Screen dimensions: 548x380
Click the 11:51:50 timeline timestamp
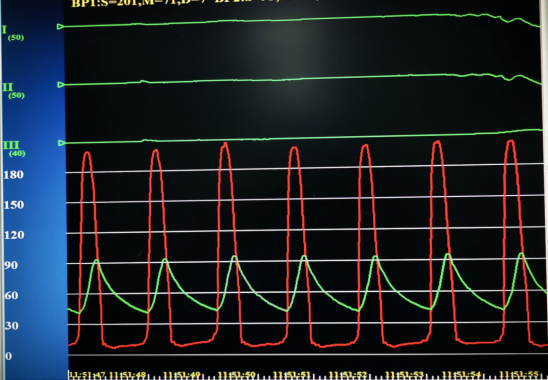tap(236, 375)
